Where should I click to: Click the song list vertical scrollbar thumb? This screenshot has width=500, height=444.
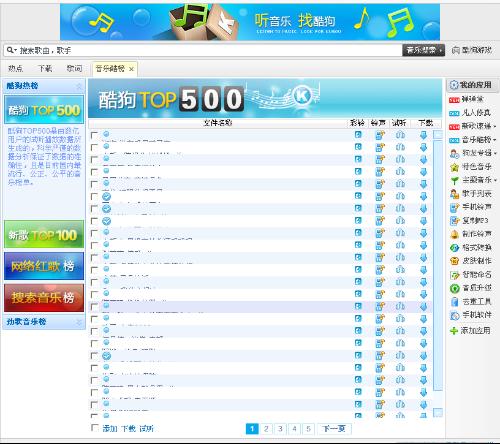coord(438,265)
